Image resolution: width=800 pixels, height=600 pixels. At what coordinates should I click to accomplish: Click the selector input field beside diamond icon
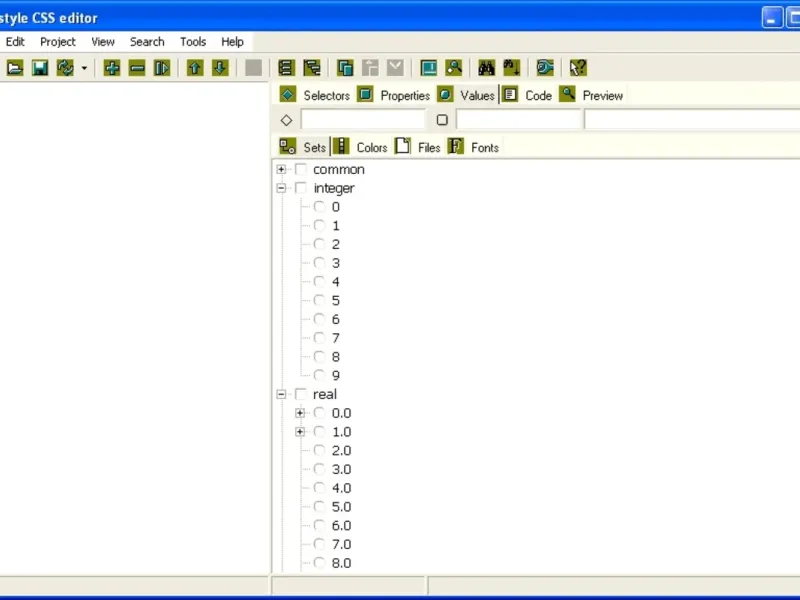363,120
